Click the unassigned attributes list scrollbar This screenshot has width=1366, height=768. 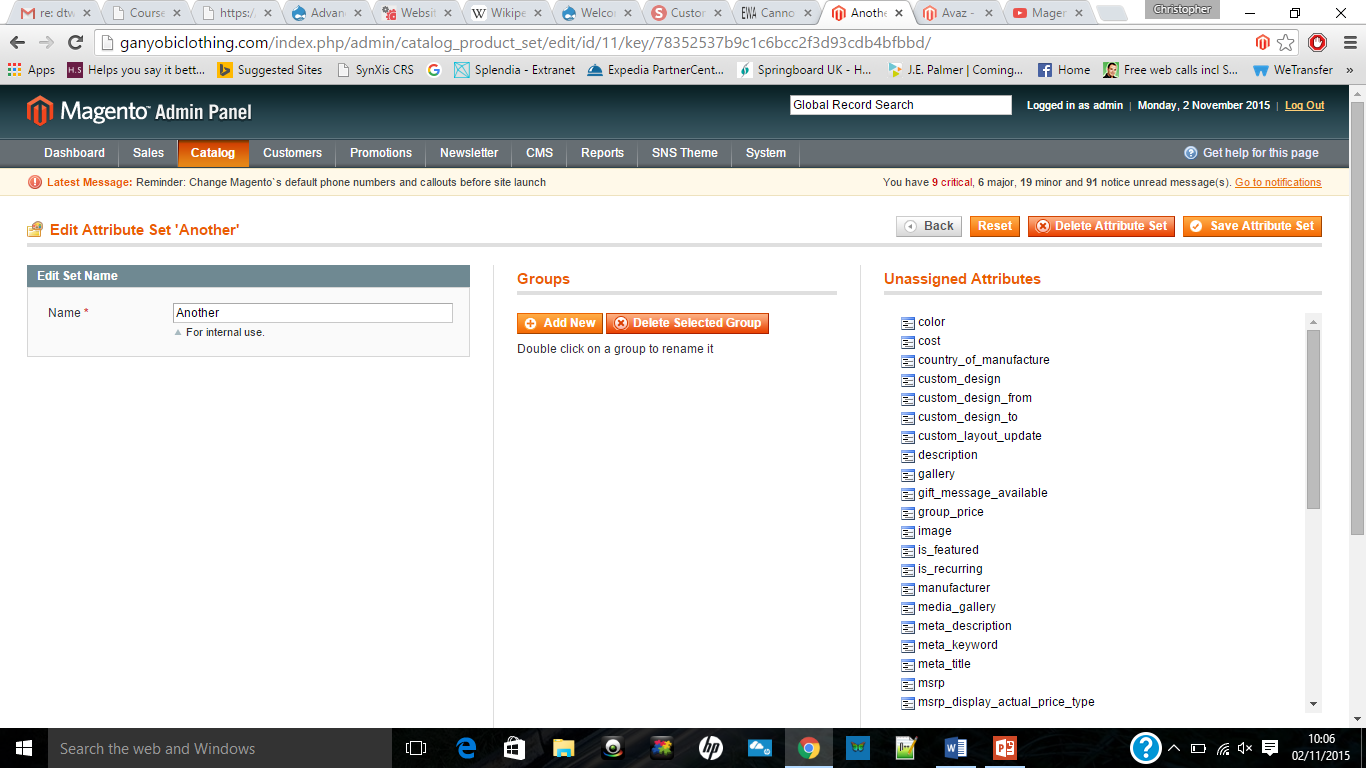pos(1313,420)
